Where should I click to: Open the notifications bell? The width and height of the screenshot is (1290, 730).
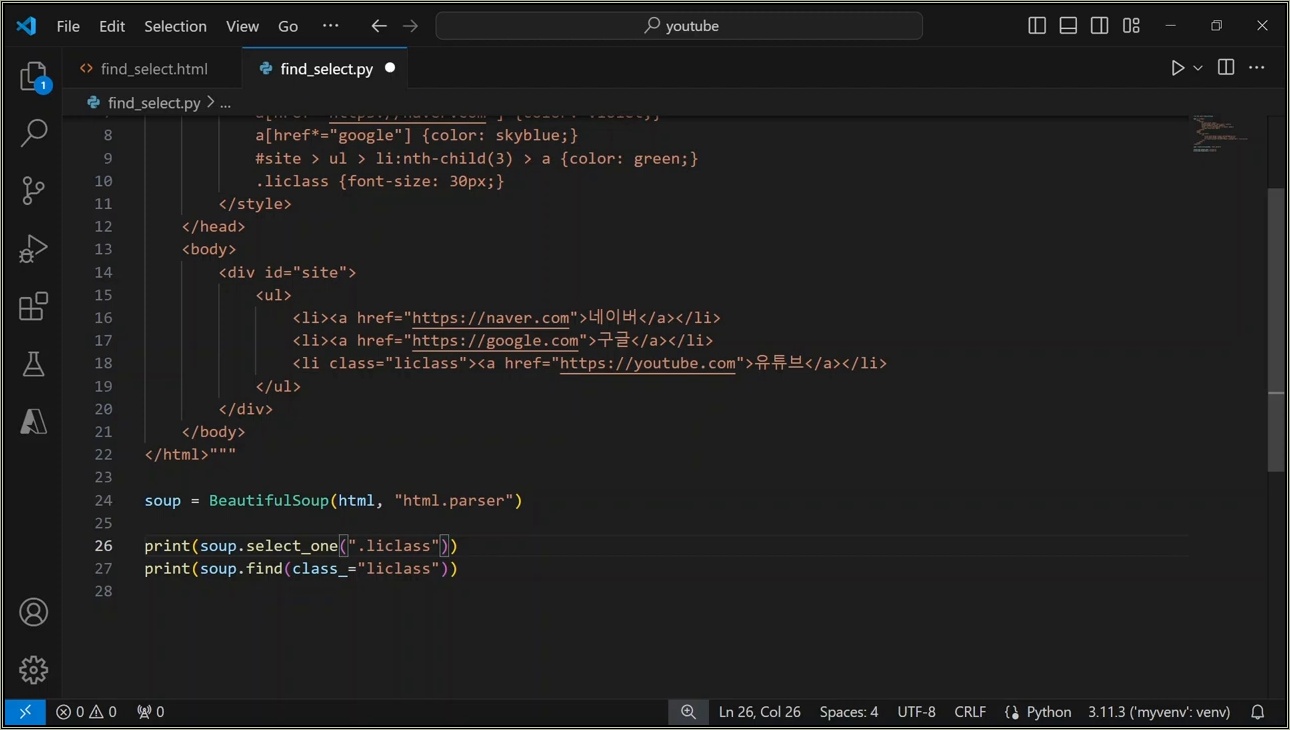1258,712
